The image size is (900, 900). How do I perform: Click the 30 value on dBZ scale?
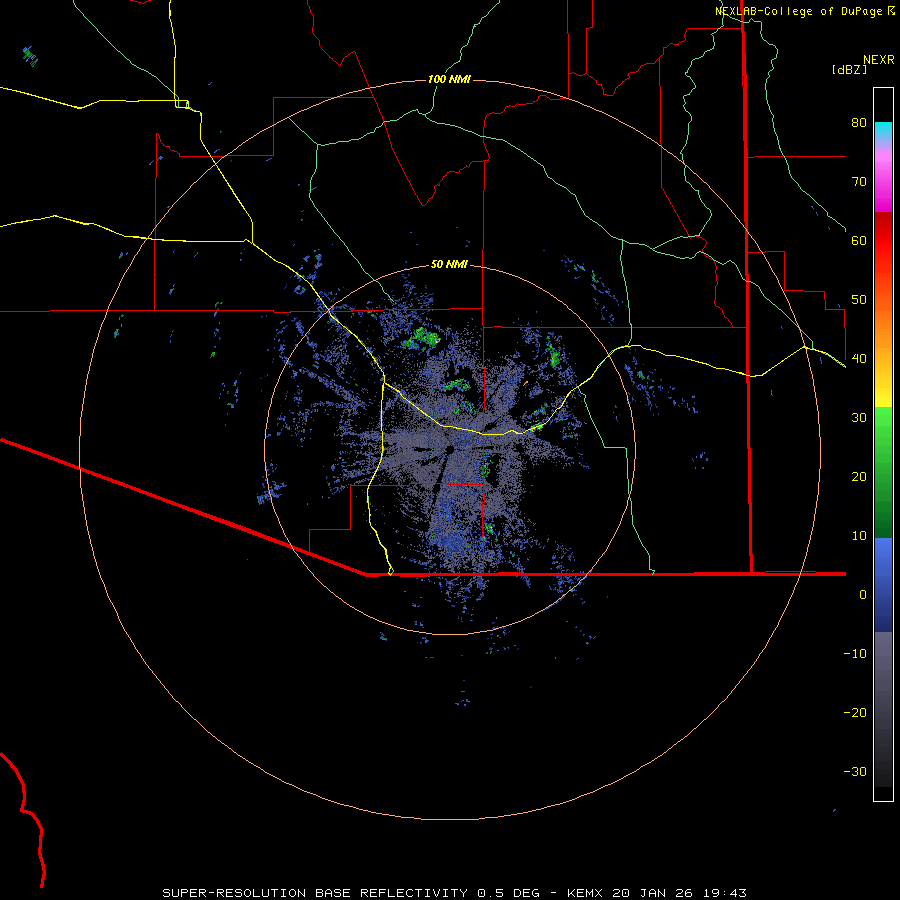[x=859, y=418]
